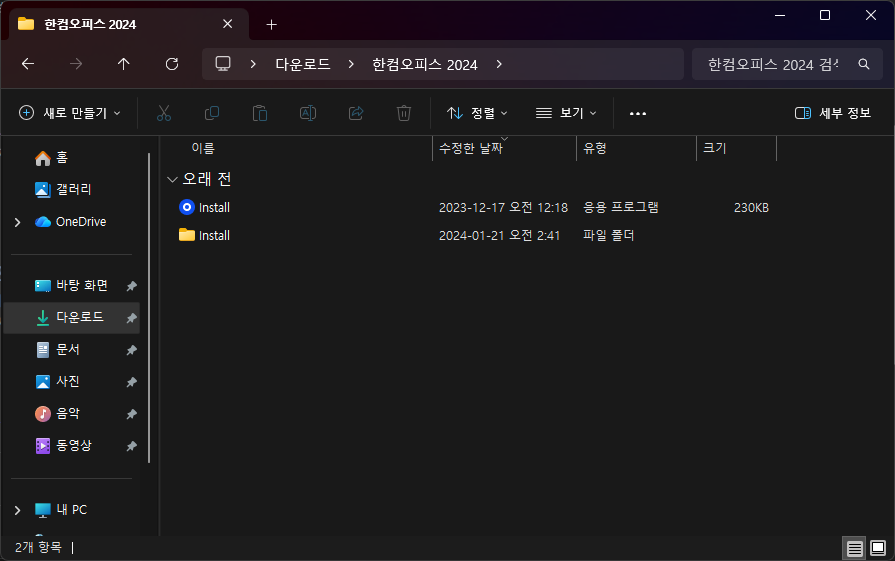
Task: Open OneDrive in the sidebar
Action: click(x=71, y=222)
